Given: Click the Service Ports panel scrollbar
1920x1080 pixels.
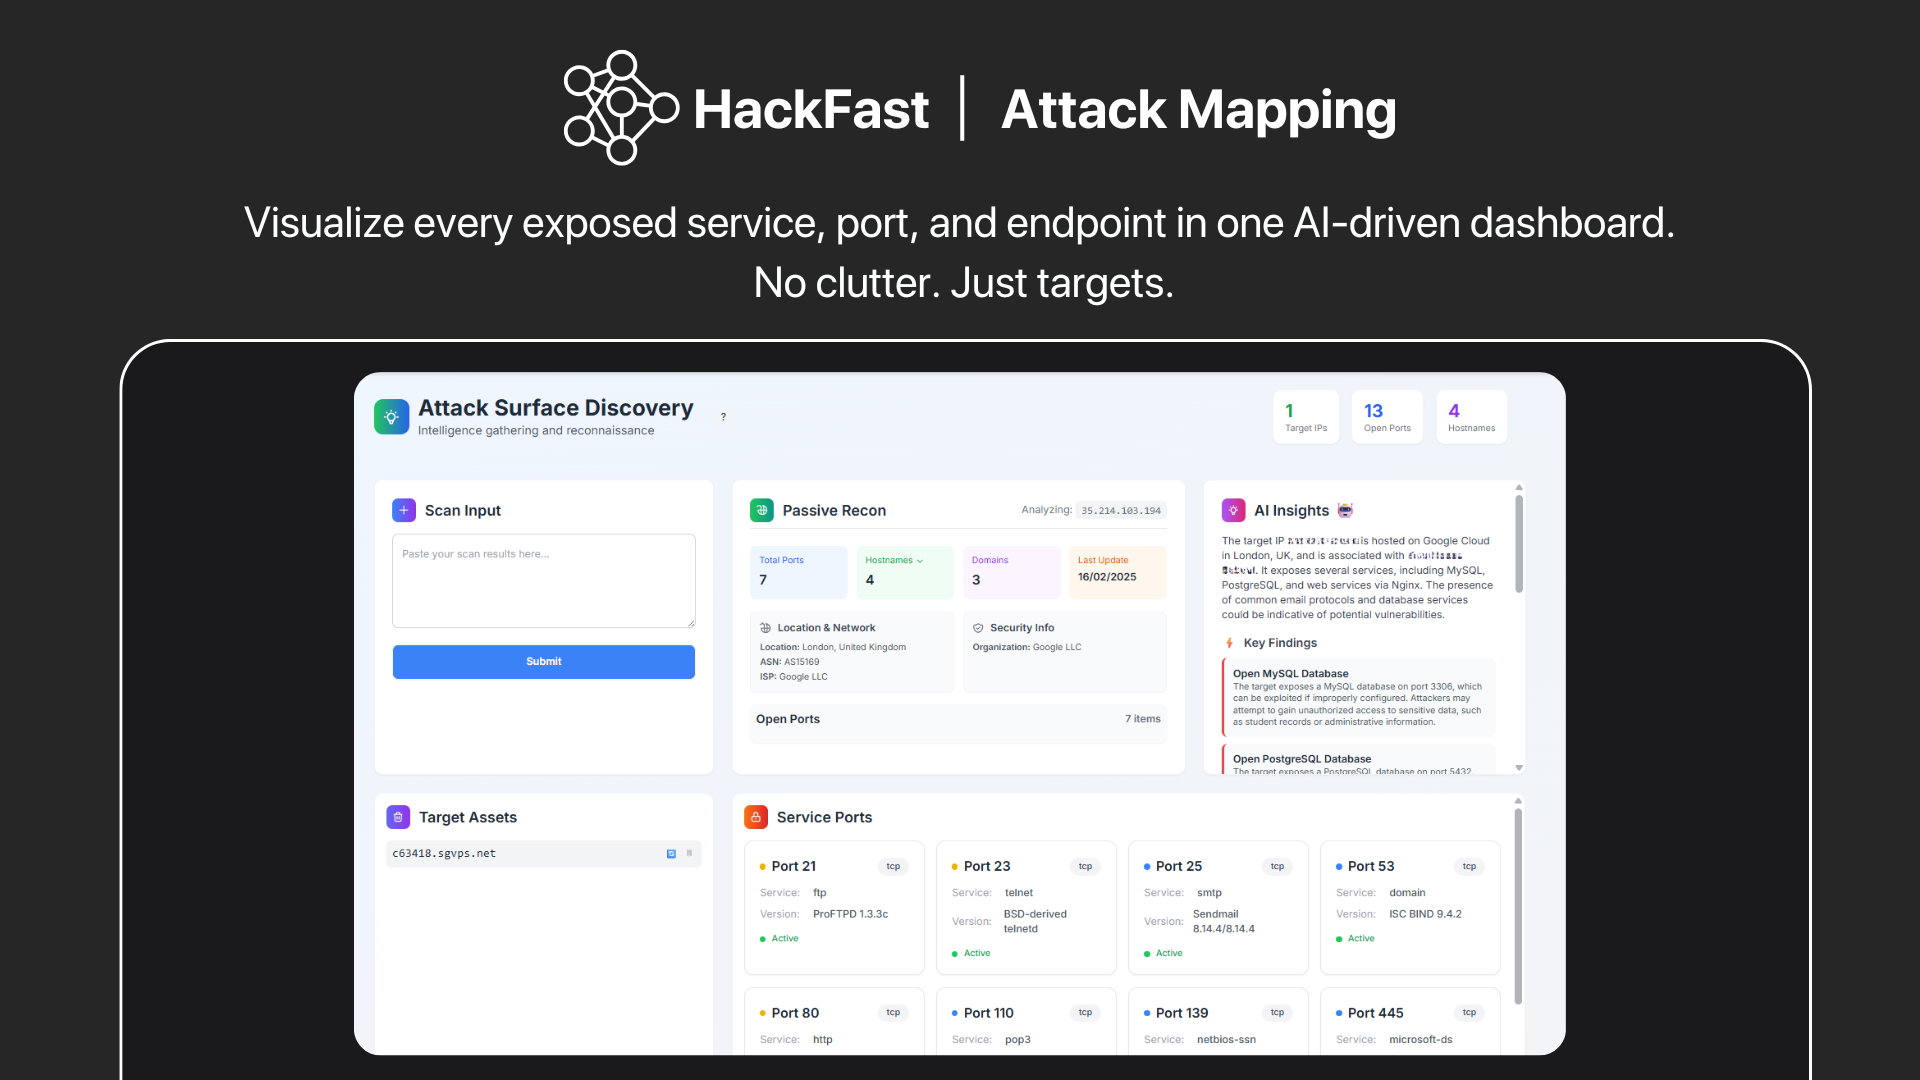Looking at the screenshot, I should click(1518, 906).
